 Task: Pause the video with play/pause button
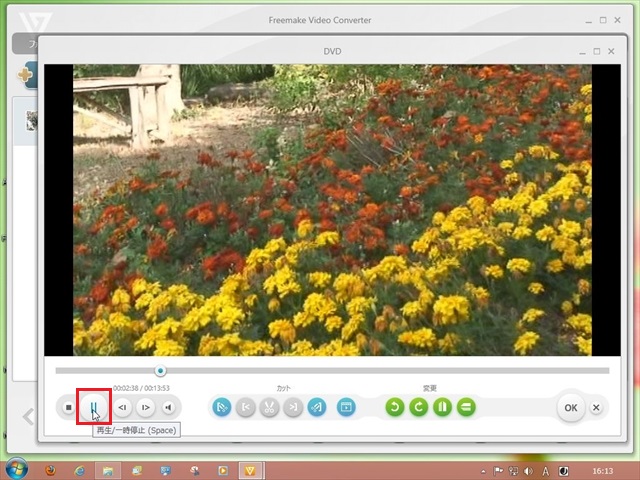pyautogui.click(x=94, y=407)
